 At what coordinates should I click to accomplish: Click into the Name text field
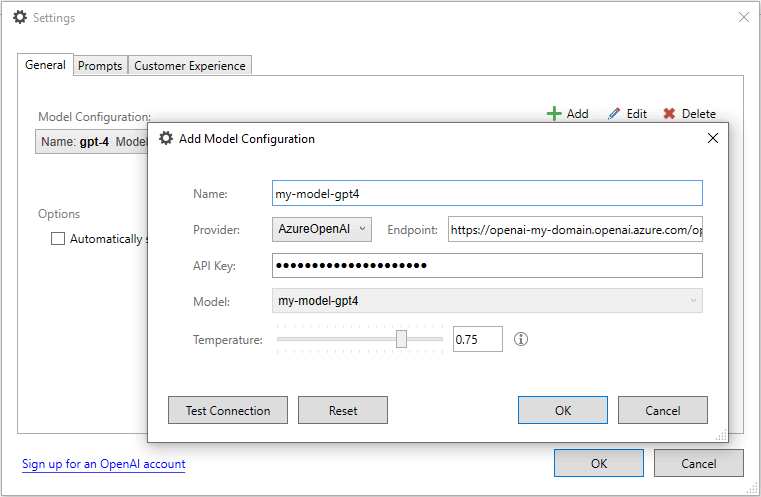[487, 193]
